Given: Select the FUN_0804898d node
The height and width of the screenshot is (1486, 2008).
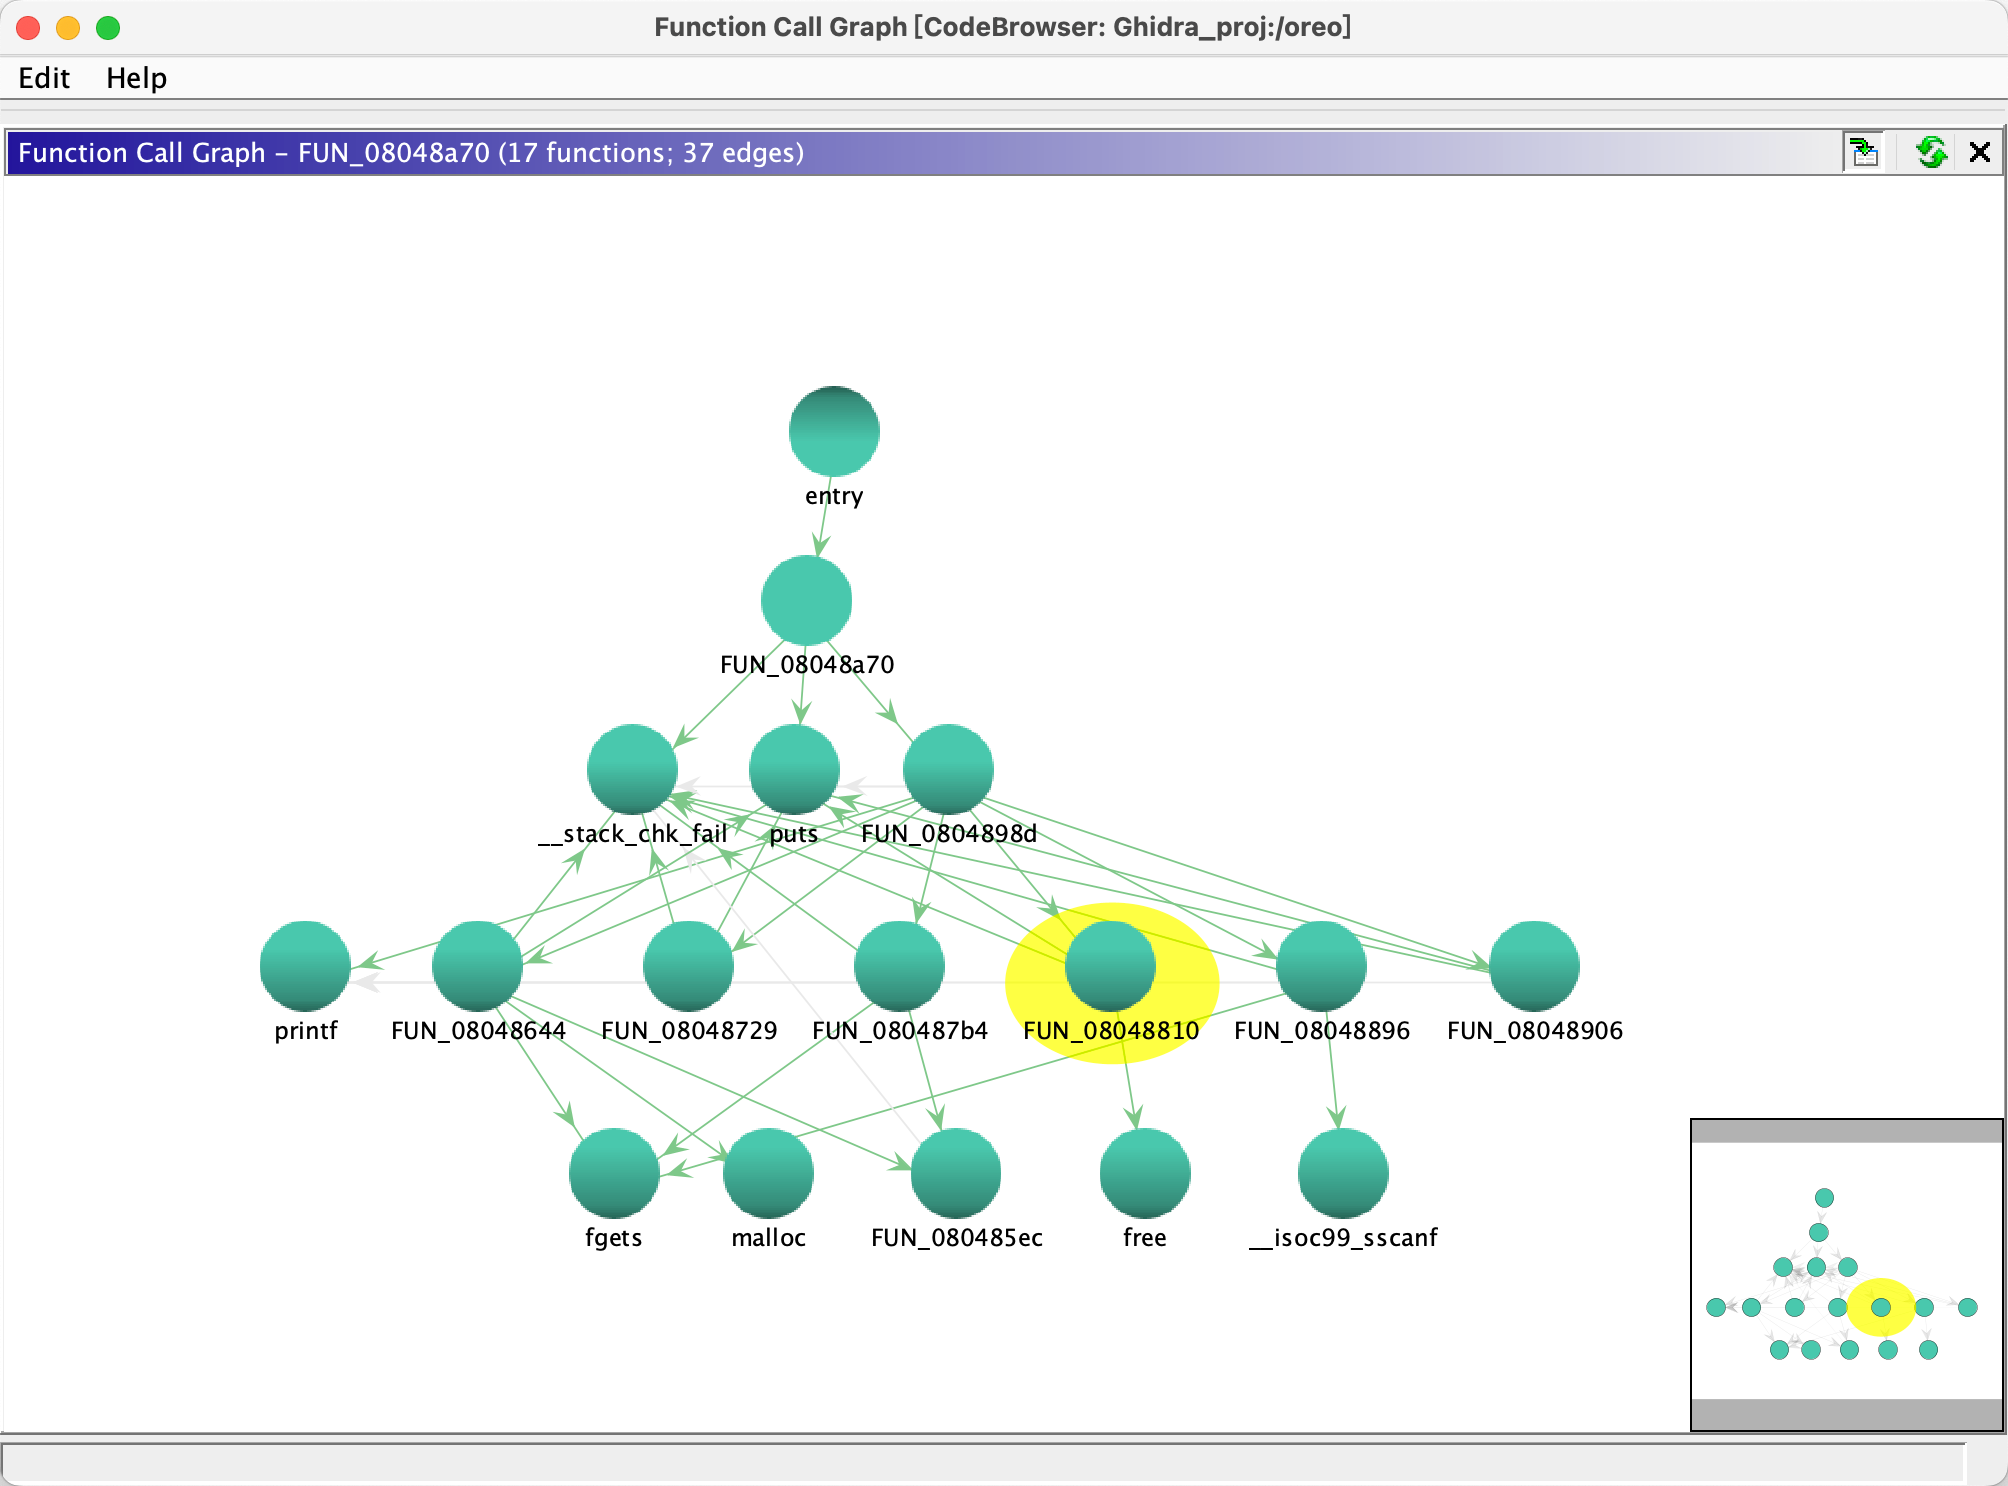Looking at the screenshot, I should pos(948,769).
